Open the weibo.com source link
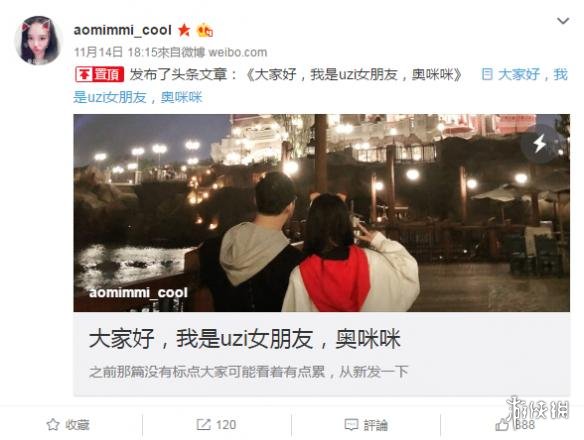 (238, 52)
